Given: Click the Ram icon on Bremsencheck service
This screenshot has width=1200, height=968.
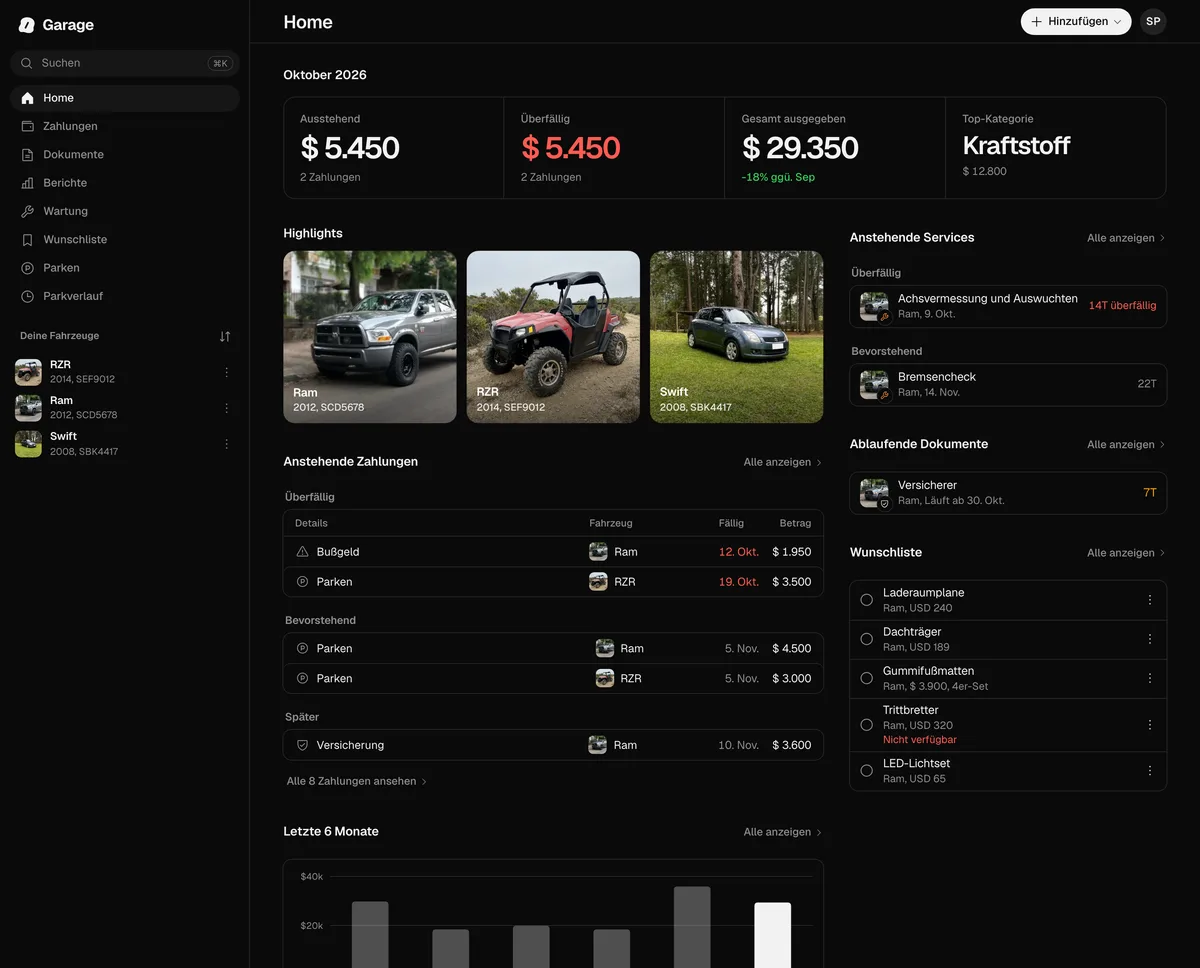Looking at the screenshot, I should click(x=874, y=384).
